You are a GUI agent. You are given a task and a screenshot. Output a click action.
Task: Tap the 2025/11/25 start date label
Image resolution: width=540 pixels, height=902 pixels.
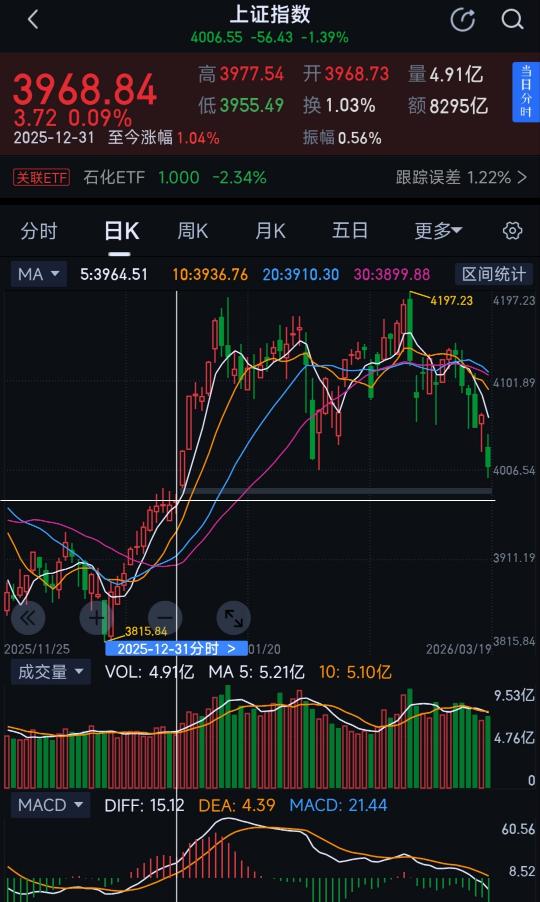tap(37, 649)
